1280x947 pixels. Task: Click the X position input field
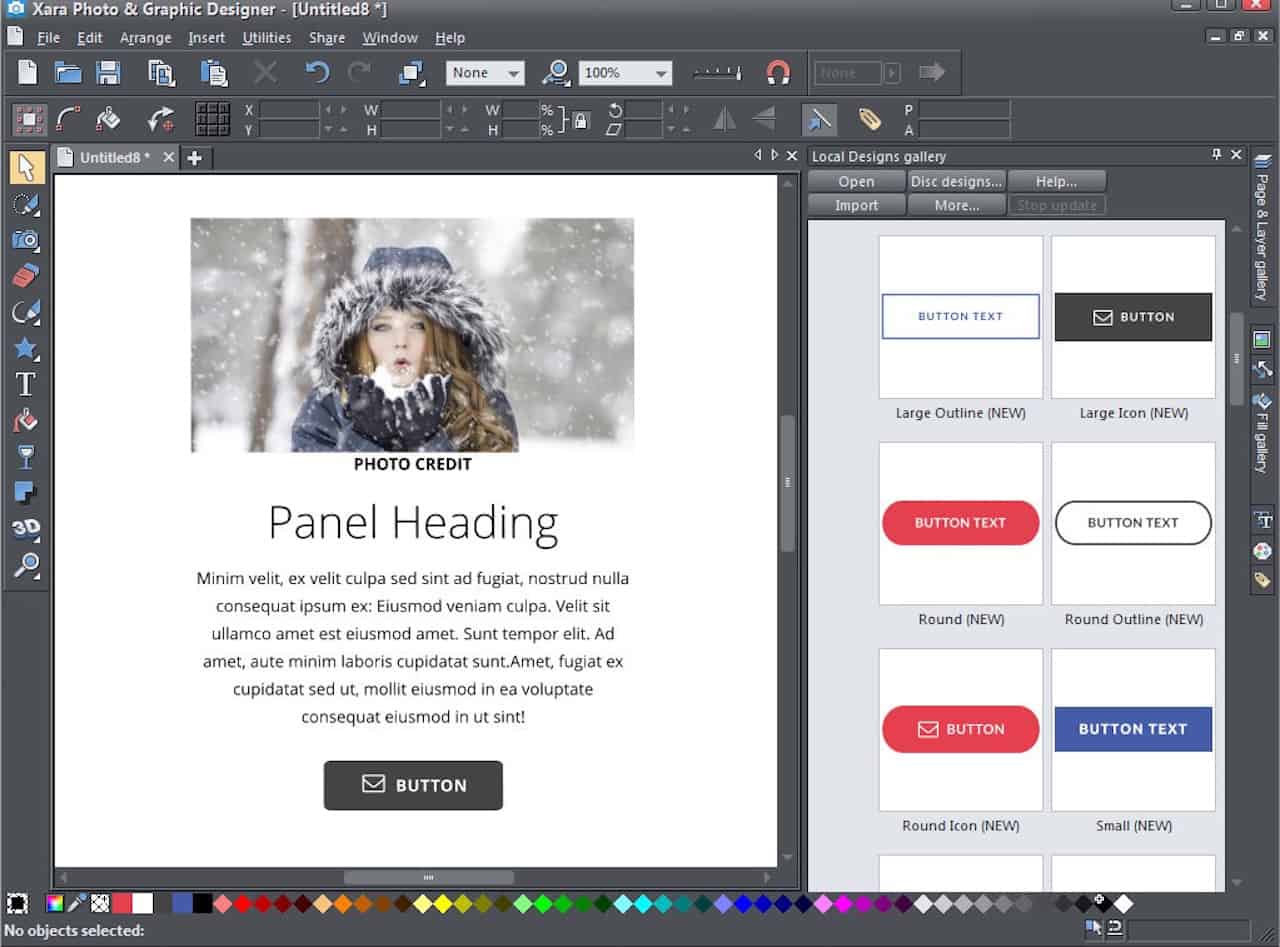[289, 110]
